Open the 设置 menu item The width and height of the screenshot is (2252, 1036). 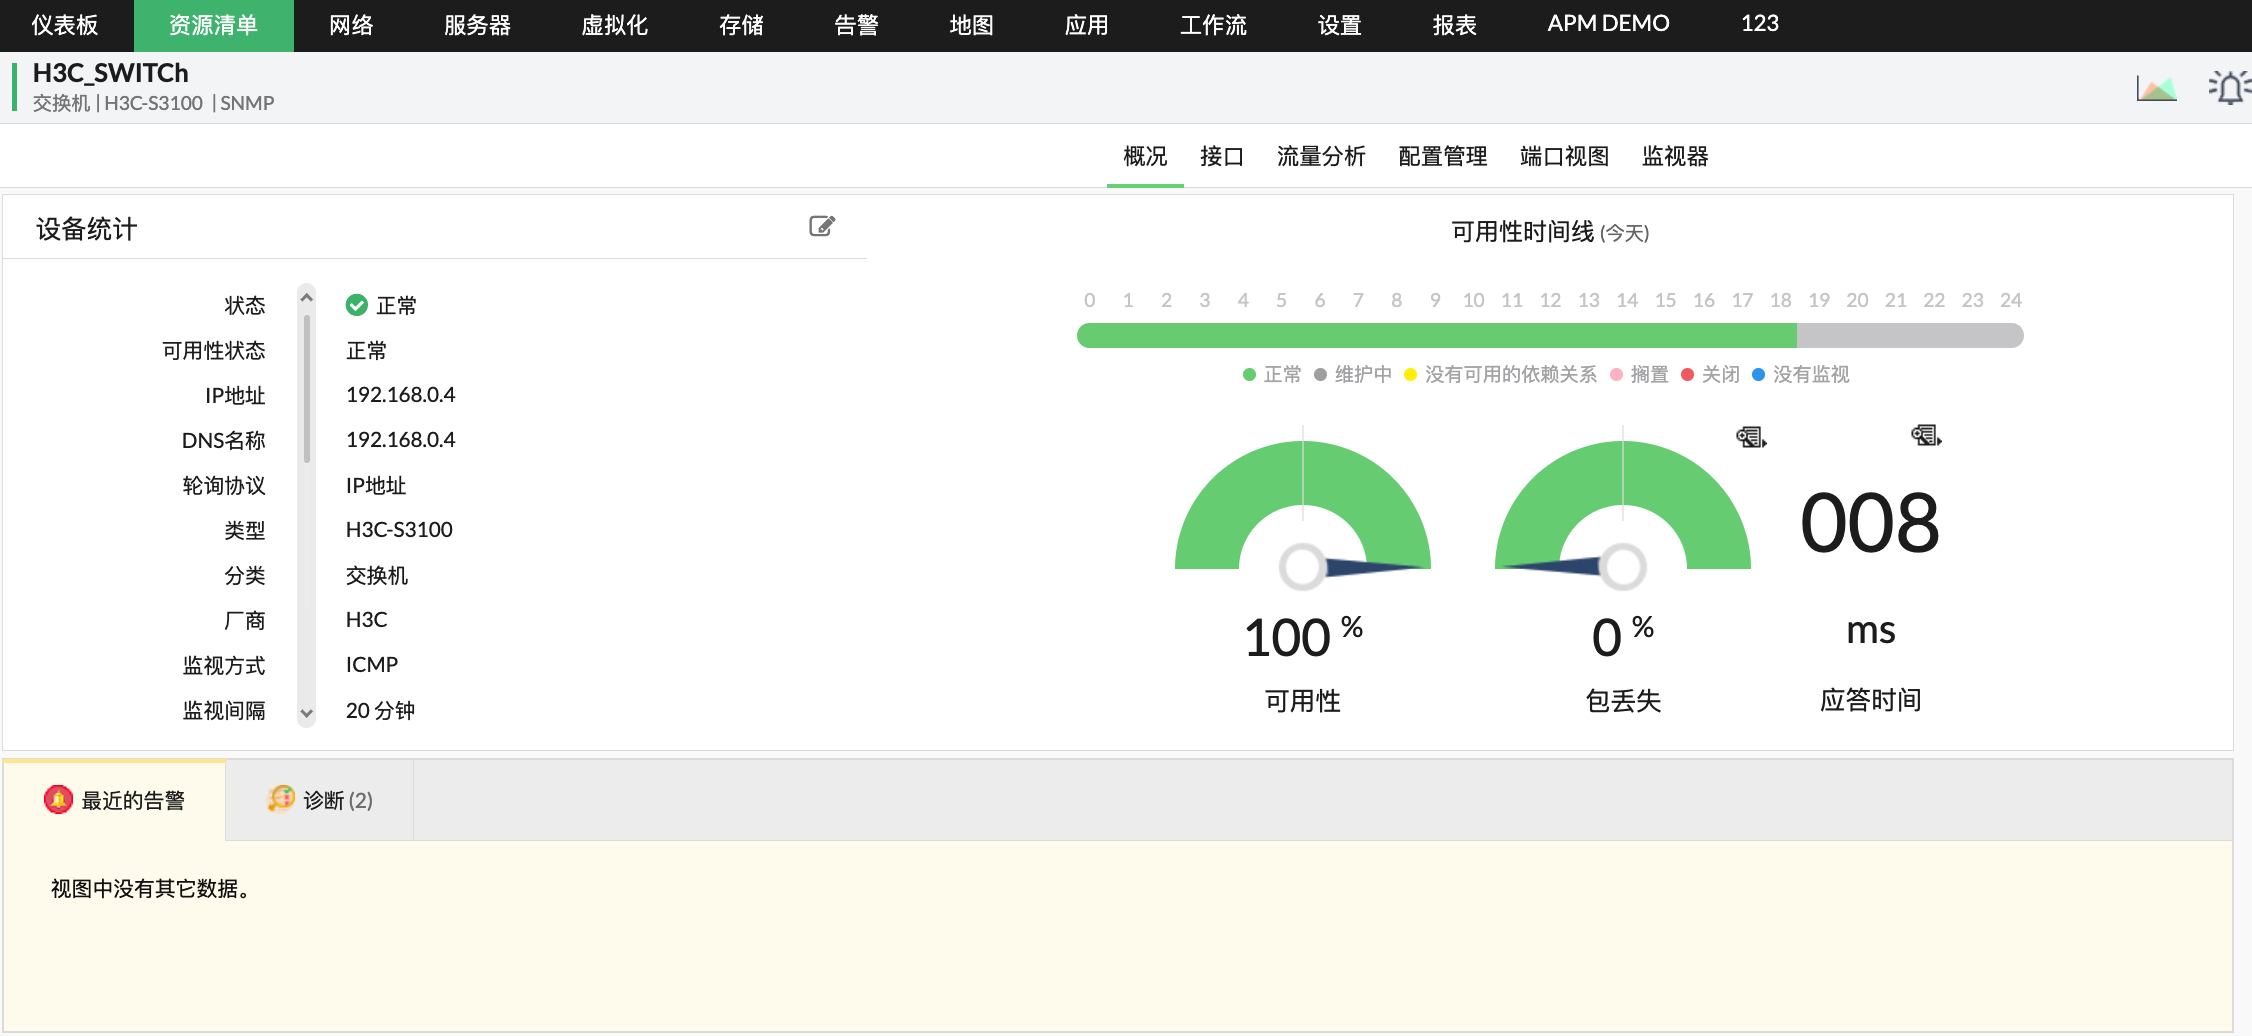coord(1338,24)
